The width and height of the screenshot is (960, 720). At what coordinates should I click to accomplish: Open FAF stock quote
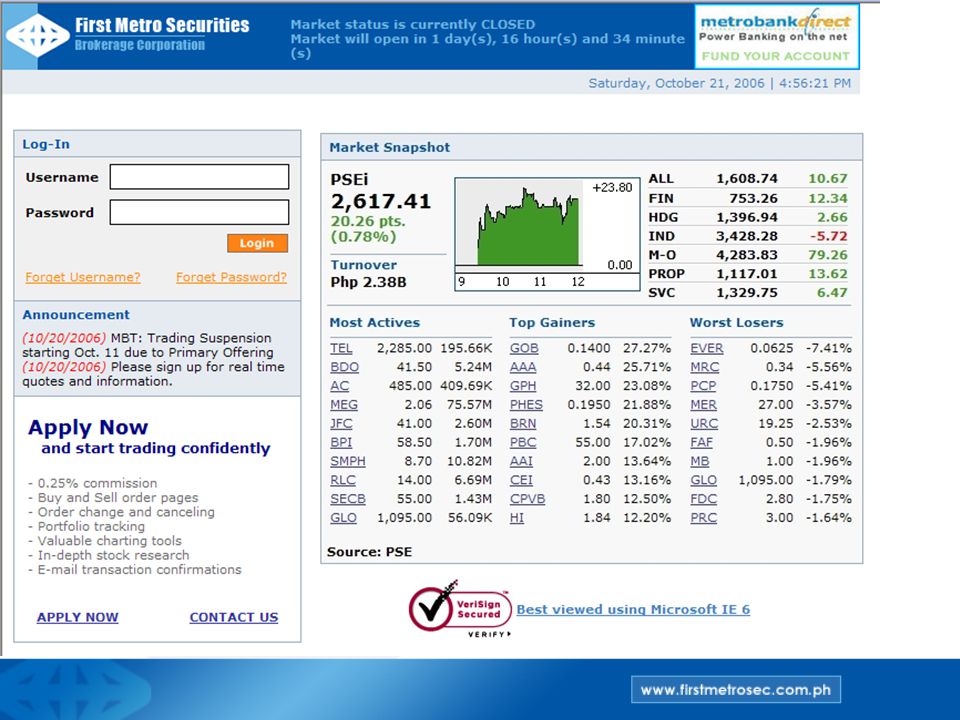point(702,443)
